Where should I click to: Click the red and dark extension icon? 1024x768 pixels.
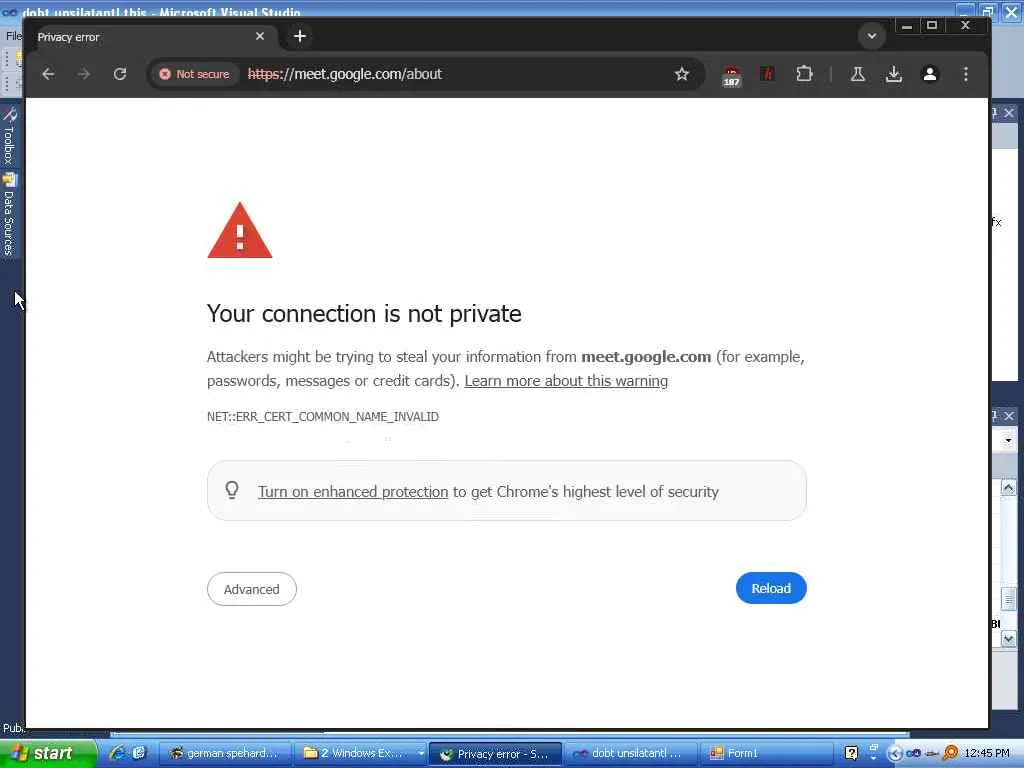768,74
